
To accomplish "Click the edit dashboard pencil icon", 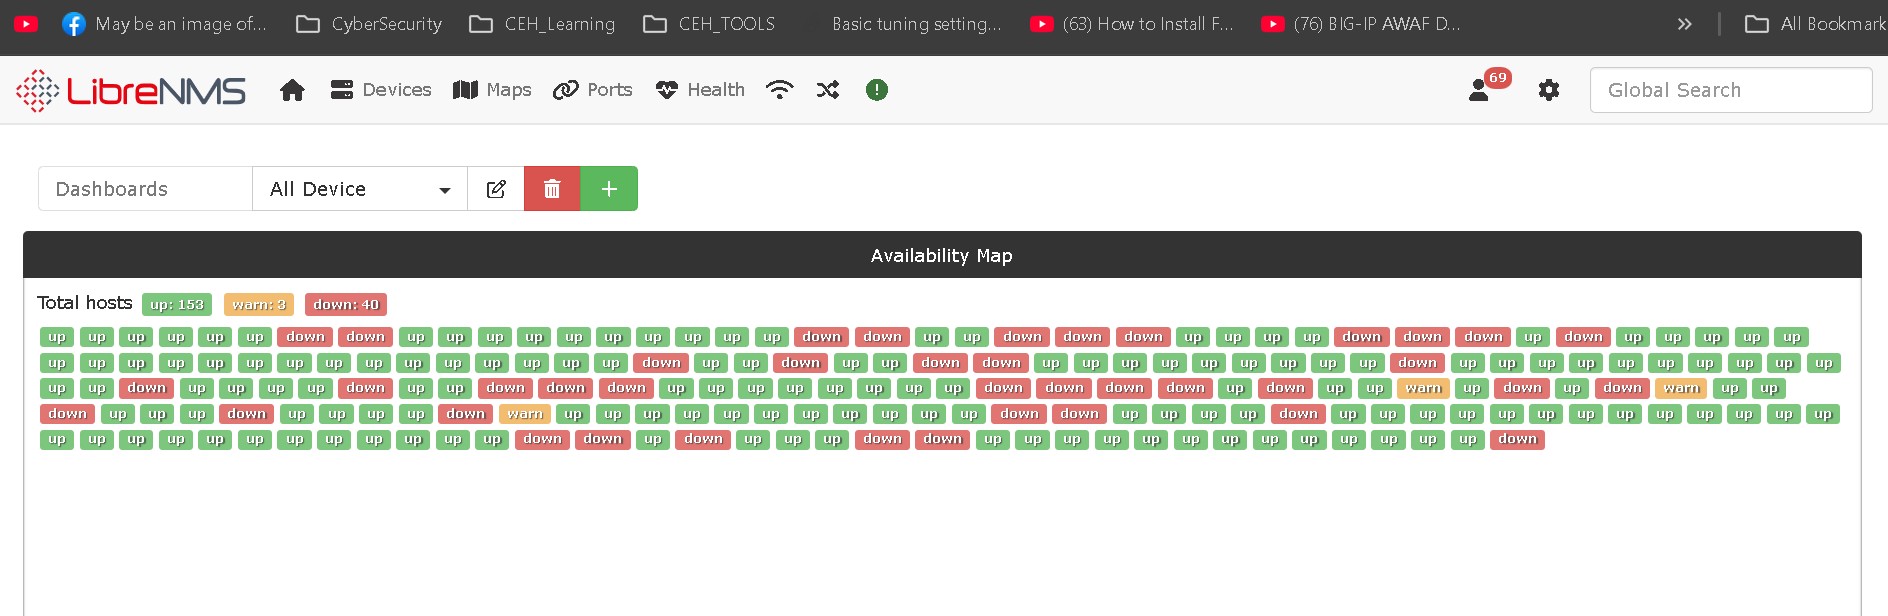I will pos(496,189).
